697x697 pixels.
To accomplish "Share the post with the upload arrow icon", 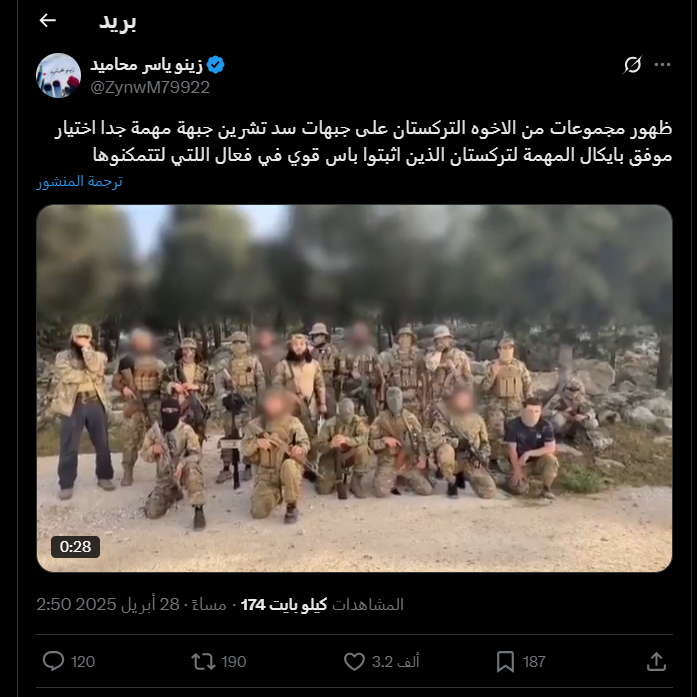I will [656, 661].
